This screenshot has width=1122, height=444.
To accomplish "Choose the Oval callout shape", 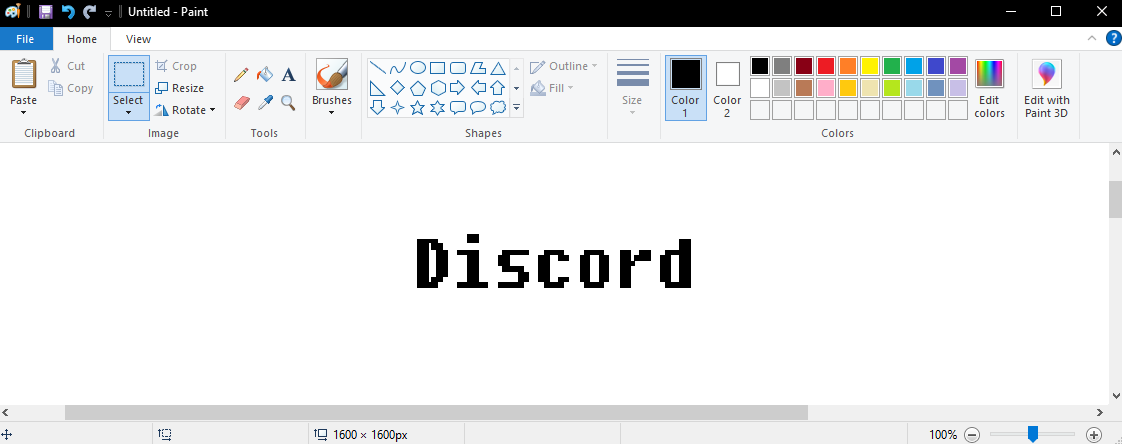I will click(478, 107).
